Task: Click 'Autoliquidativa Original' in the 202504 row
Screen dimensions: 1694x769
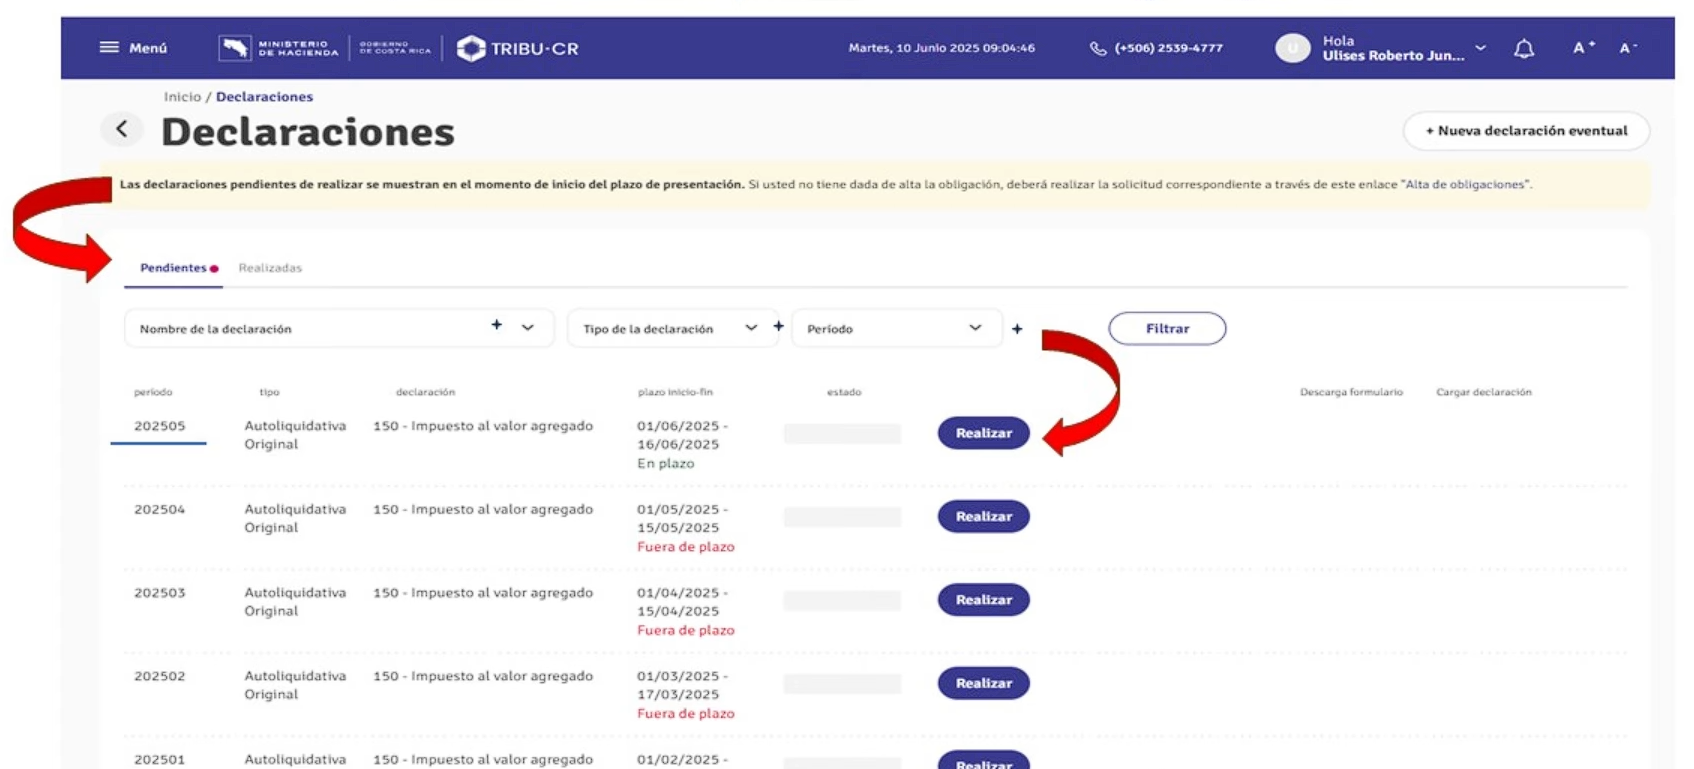Action: 295,518
